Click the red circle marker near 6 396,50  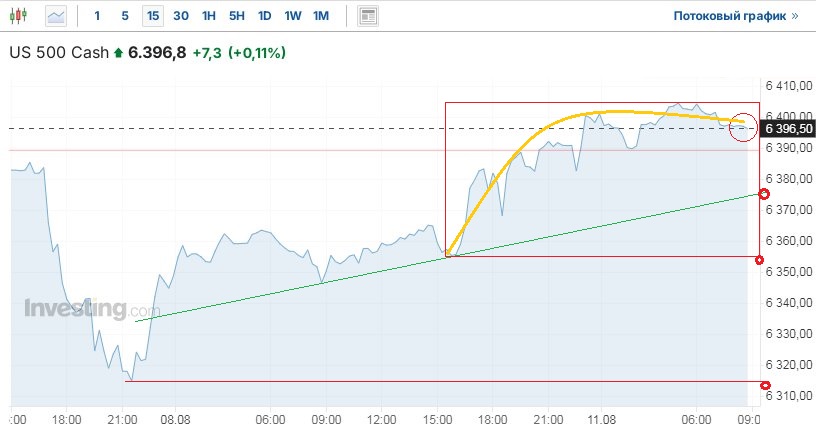click(744, 126)
